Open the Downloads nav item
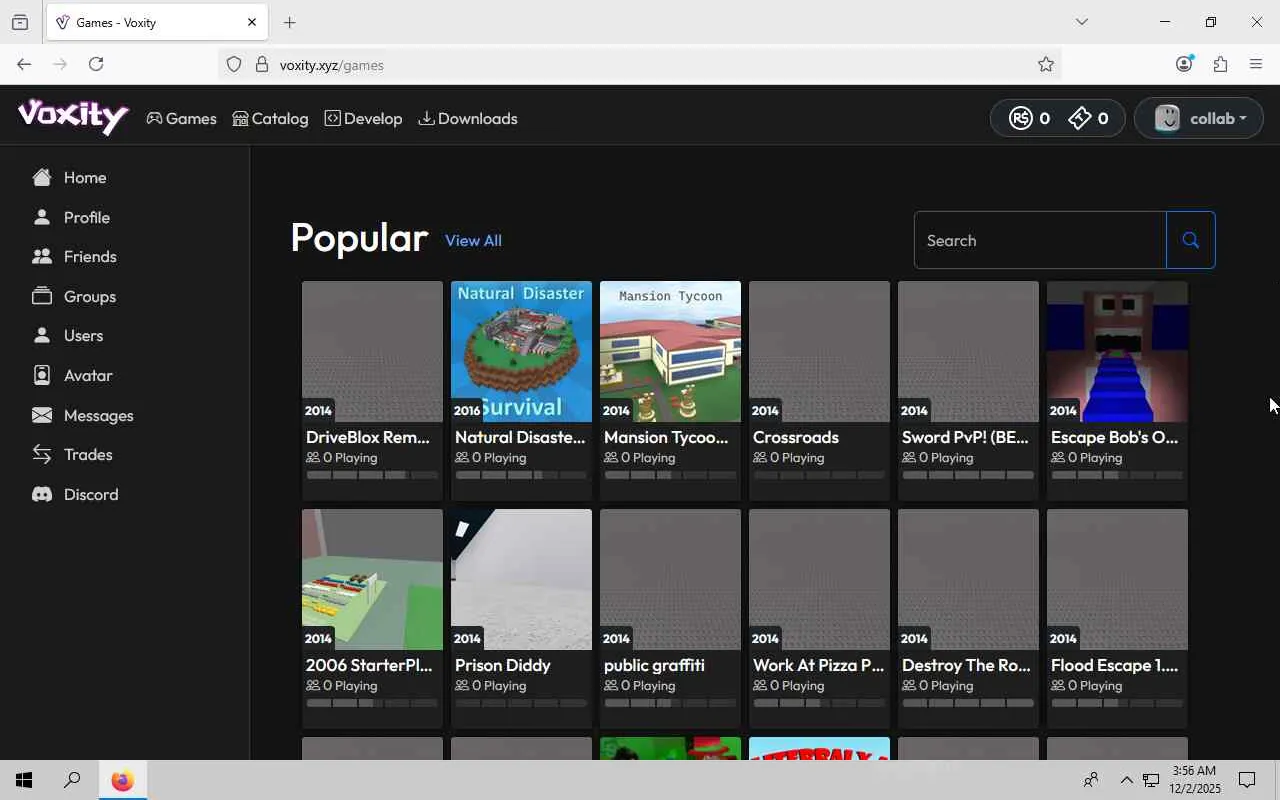The height and width of the screenshot is (800, 1280). coord(468,119)
